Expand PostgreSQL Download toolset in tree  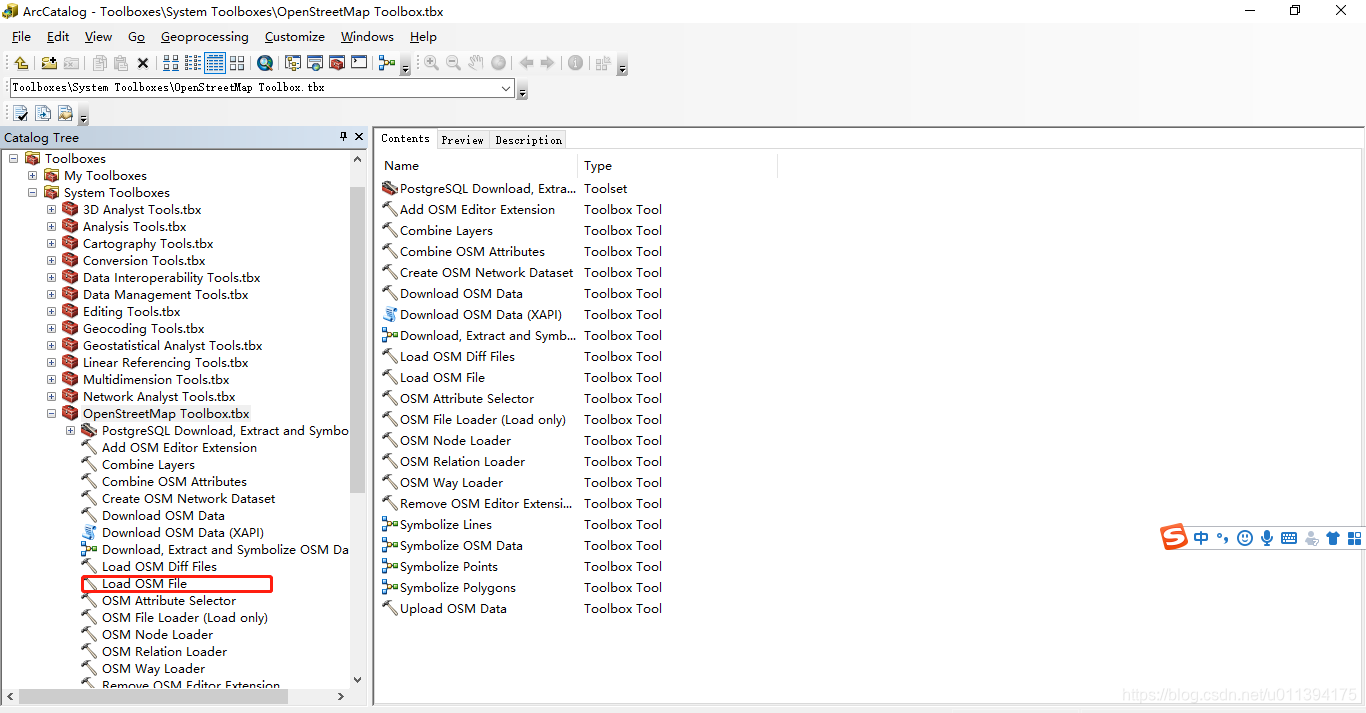click(x=70, y=431)
